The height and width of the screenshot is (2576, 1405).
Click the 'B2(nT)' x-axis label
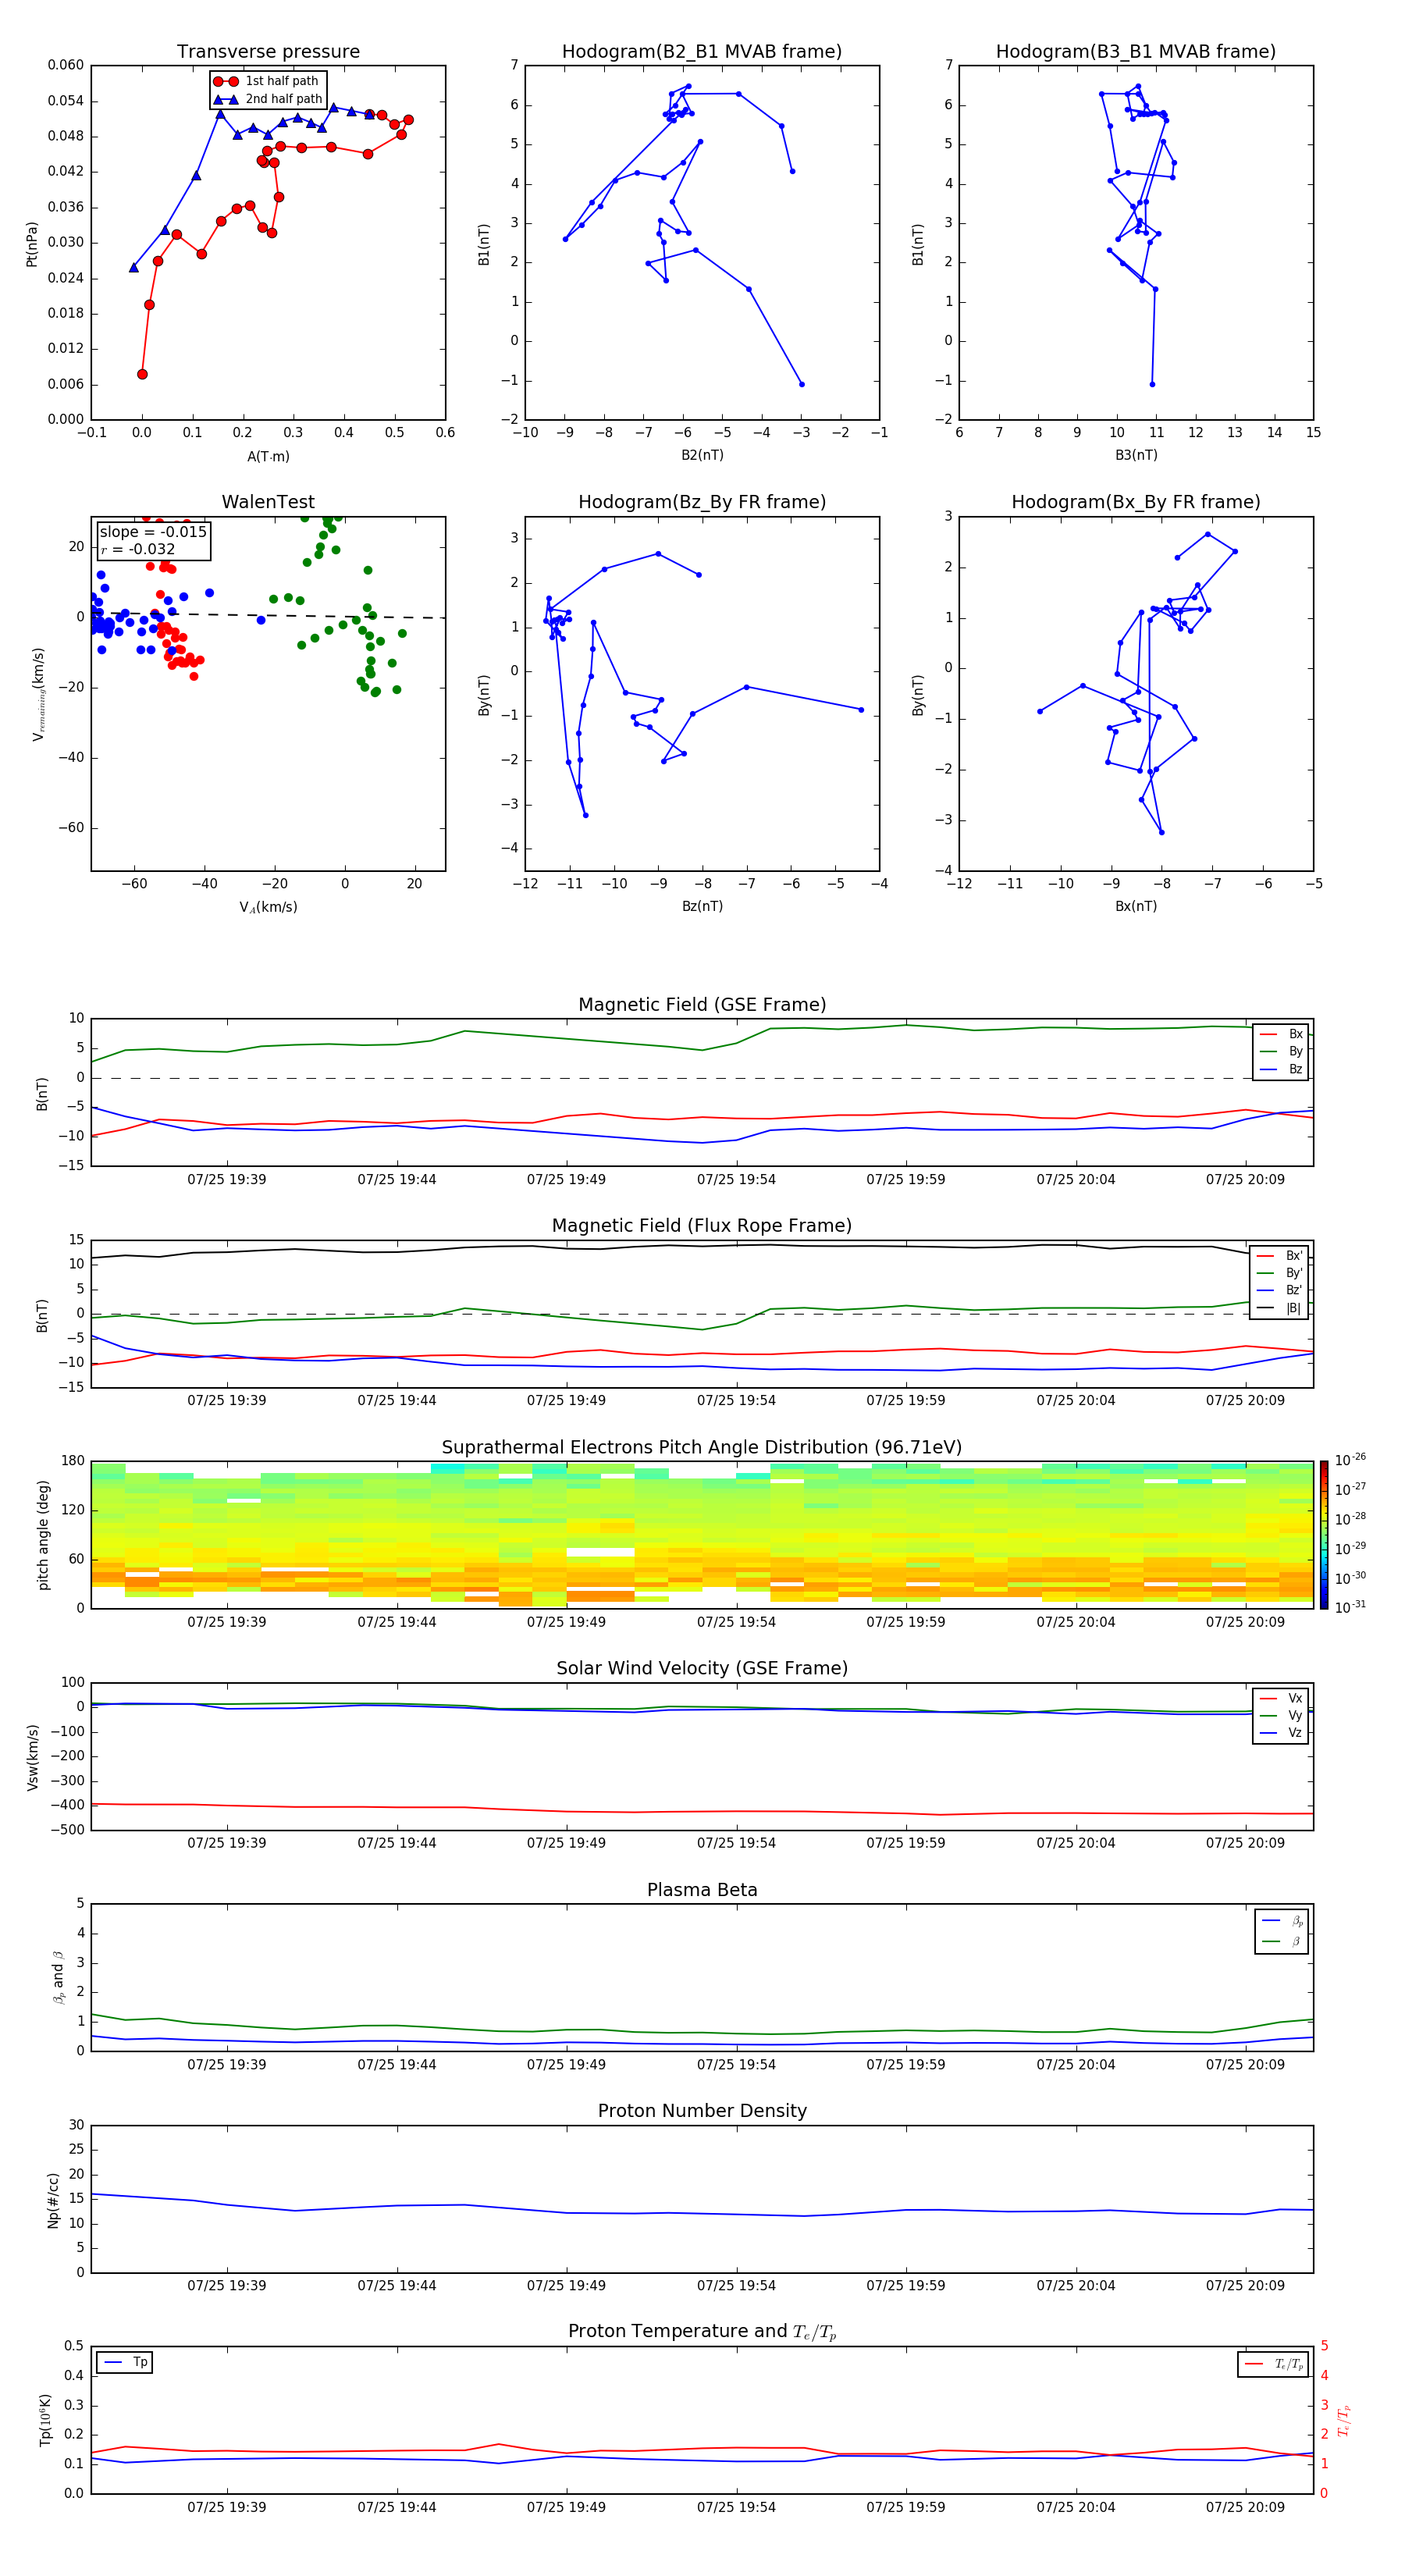tap(702, 455)
